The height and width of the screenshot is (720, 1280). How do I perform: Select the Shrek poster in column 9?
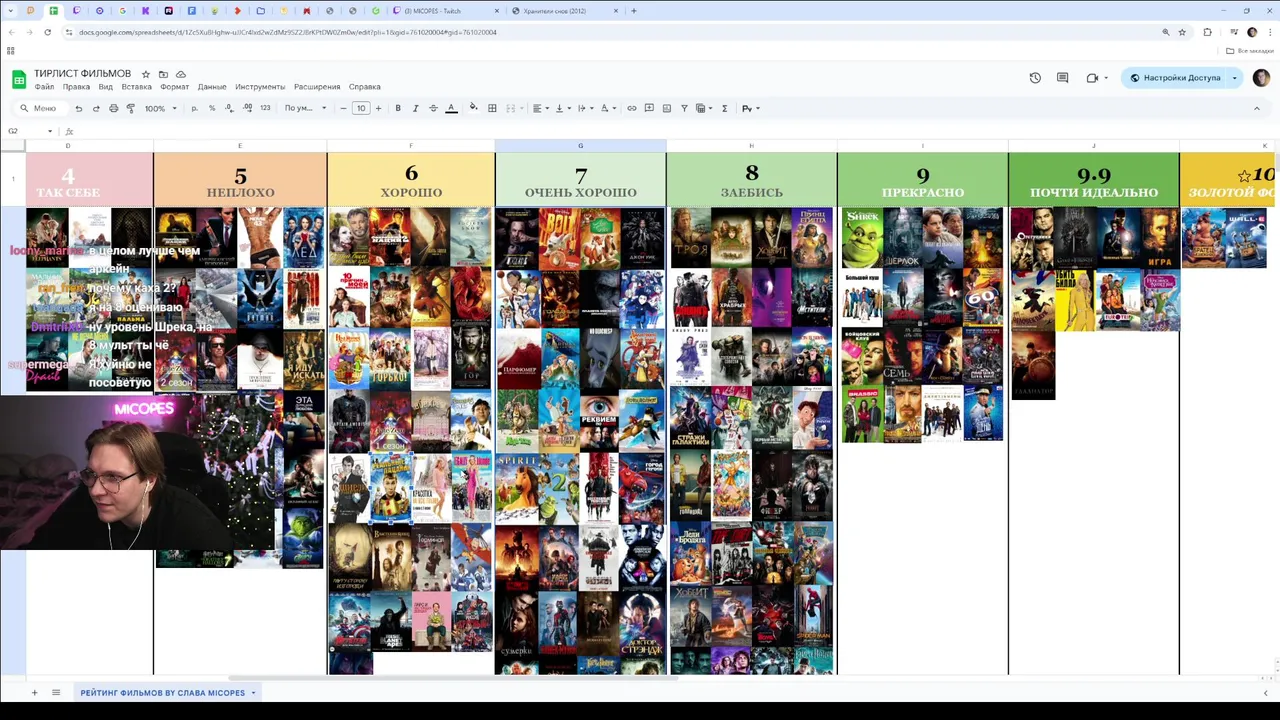pos(862,237)
